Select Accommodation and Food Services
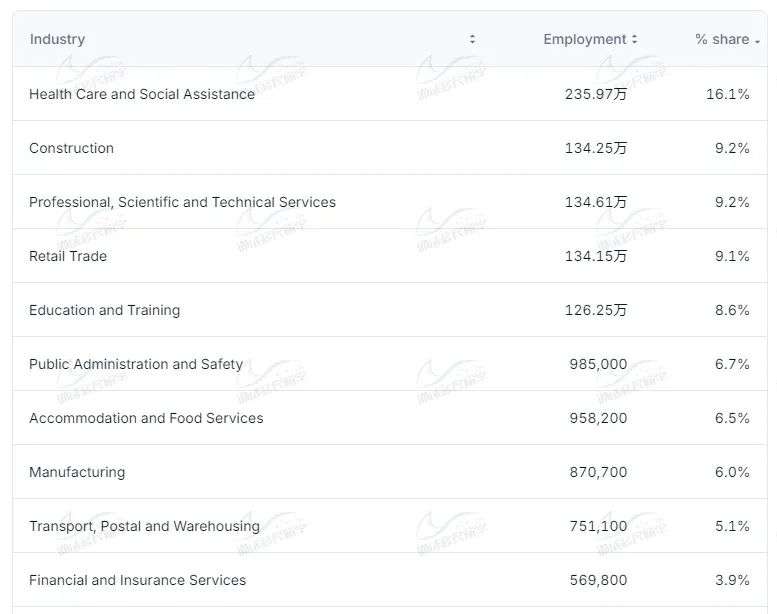 point(146,418)
